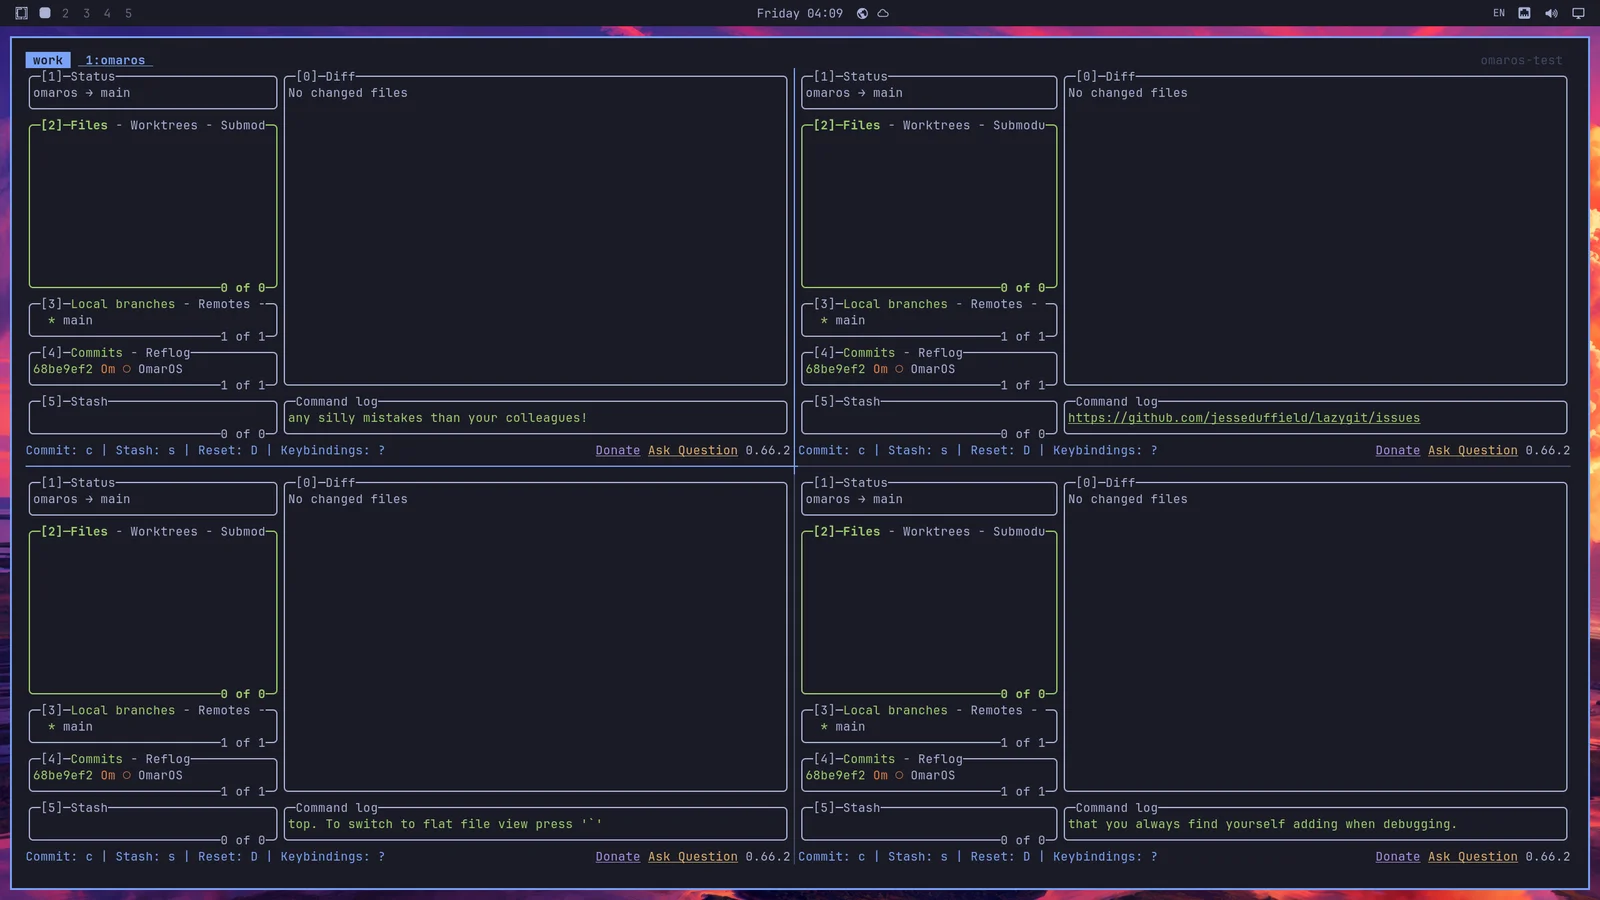Select the Commits tab in bottom-right pane
1600x900 pixels.
point(869,759)
